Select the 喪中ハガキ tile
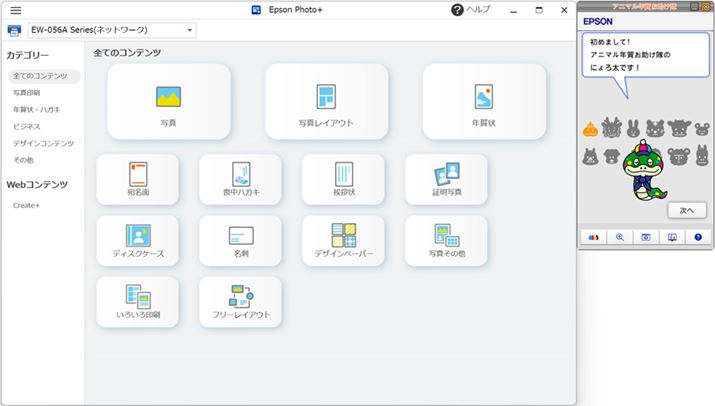This screenshot has width=715, height=406. click(241, 179)
